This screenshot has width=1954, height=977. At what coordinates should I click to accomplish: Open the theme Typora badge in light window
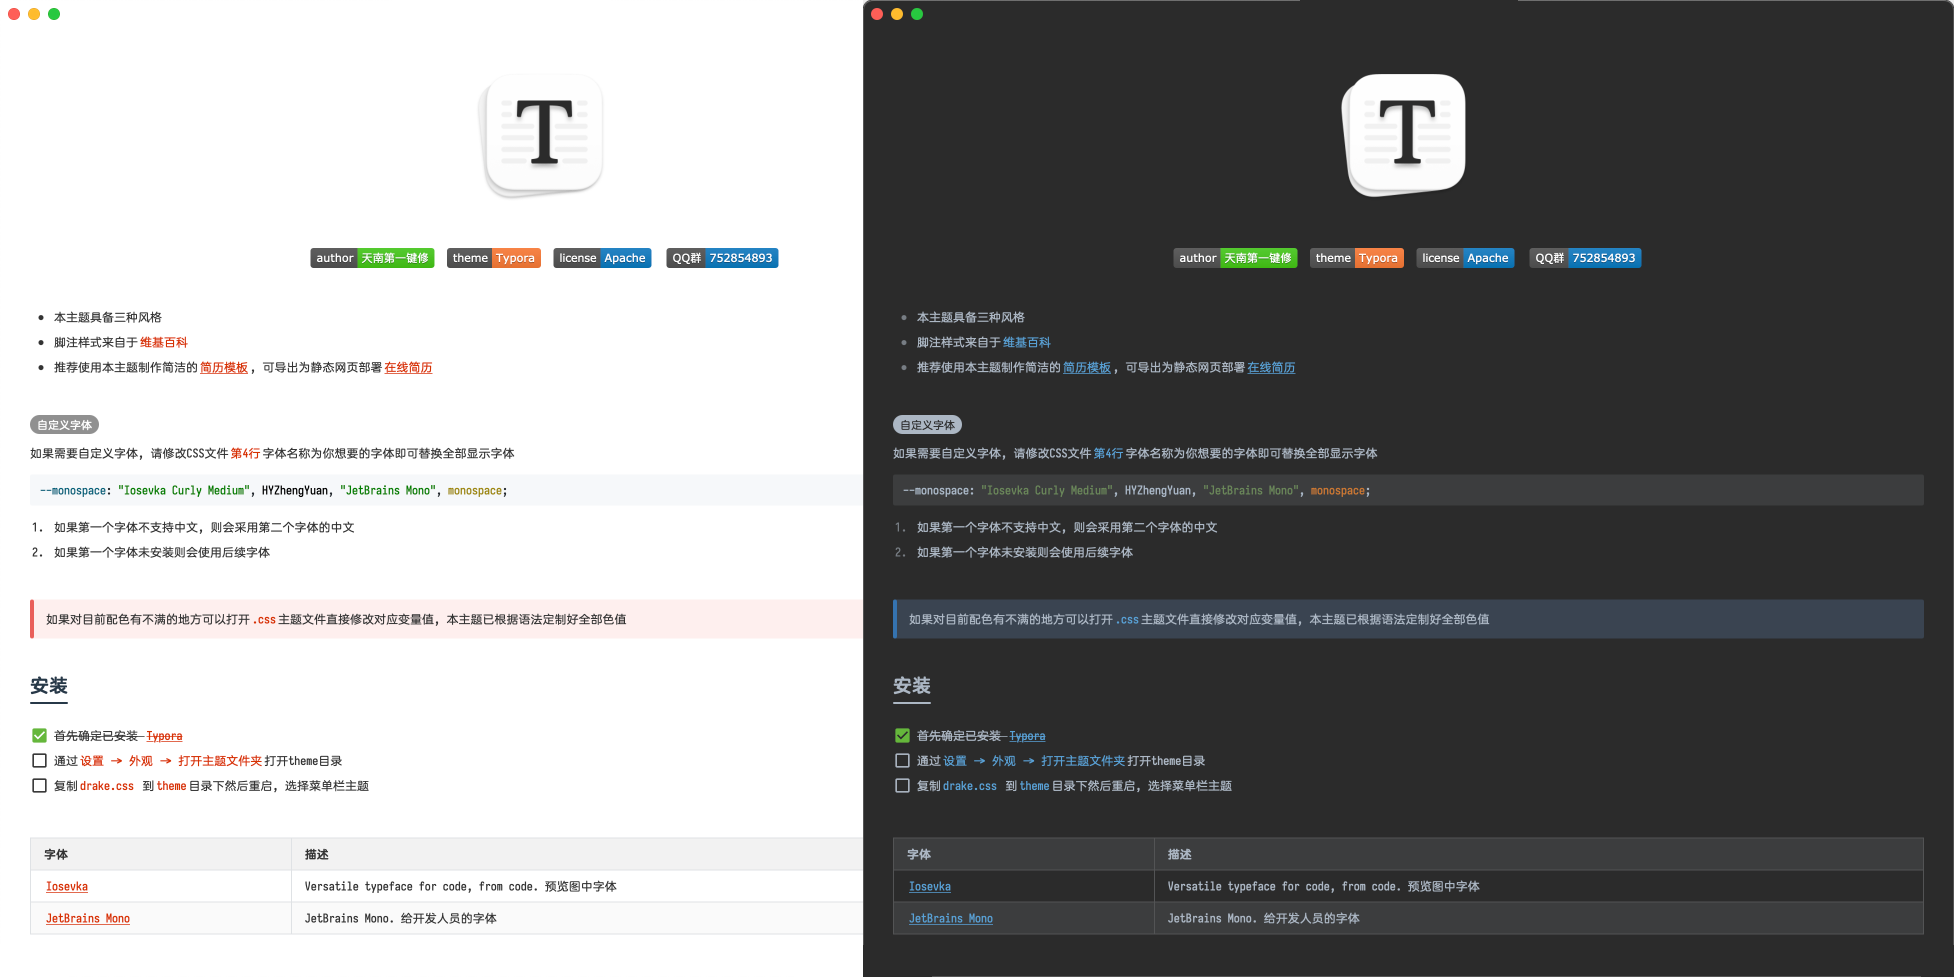click(x=494, y=258)
